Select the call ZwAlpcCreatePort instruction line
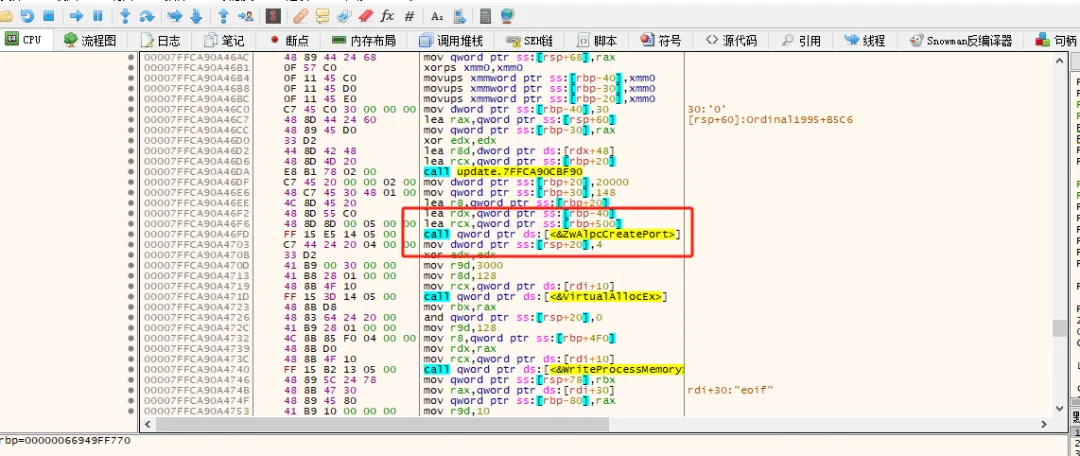 (x=552, y=234)
